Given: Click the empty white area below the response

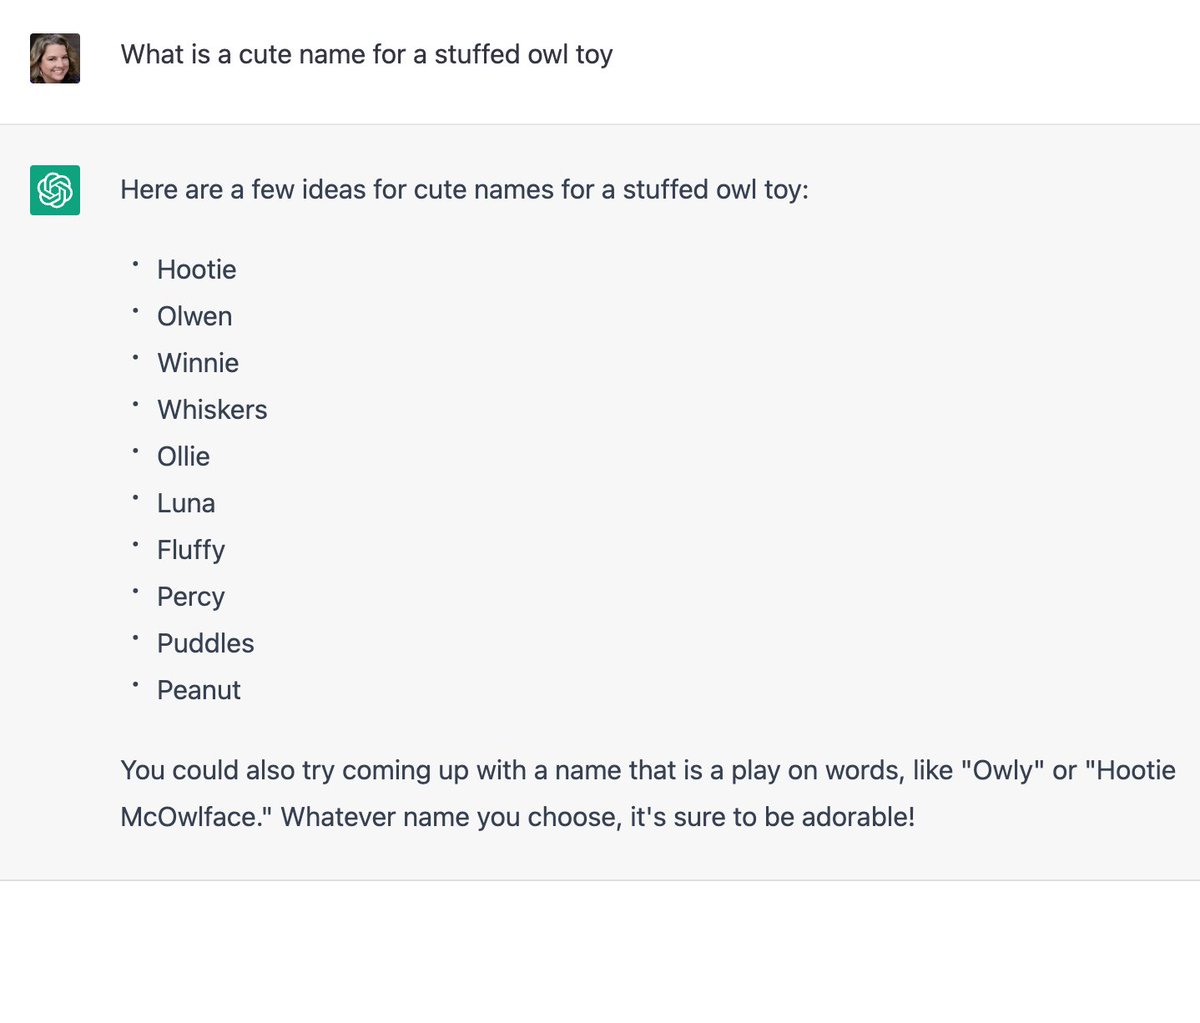Looking at the screenshot, I should click(600, 952).
